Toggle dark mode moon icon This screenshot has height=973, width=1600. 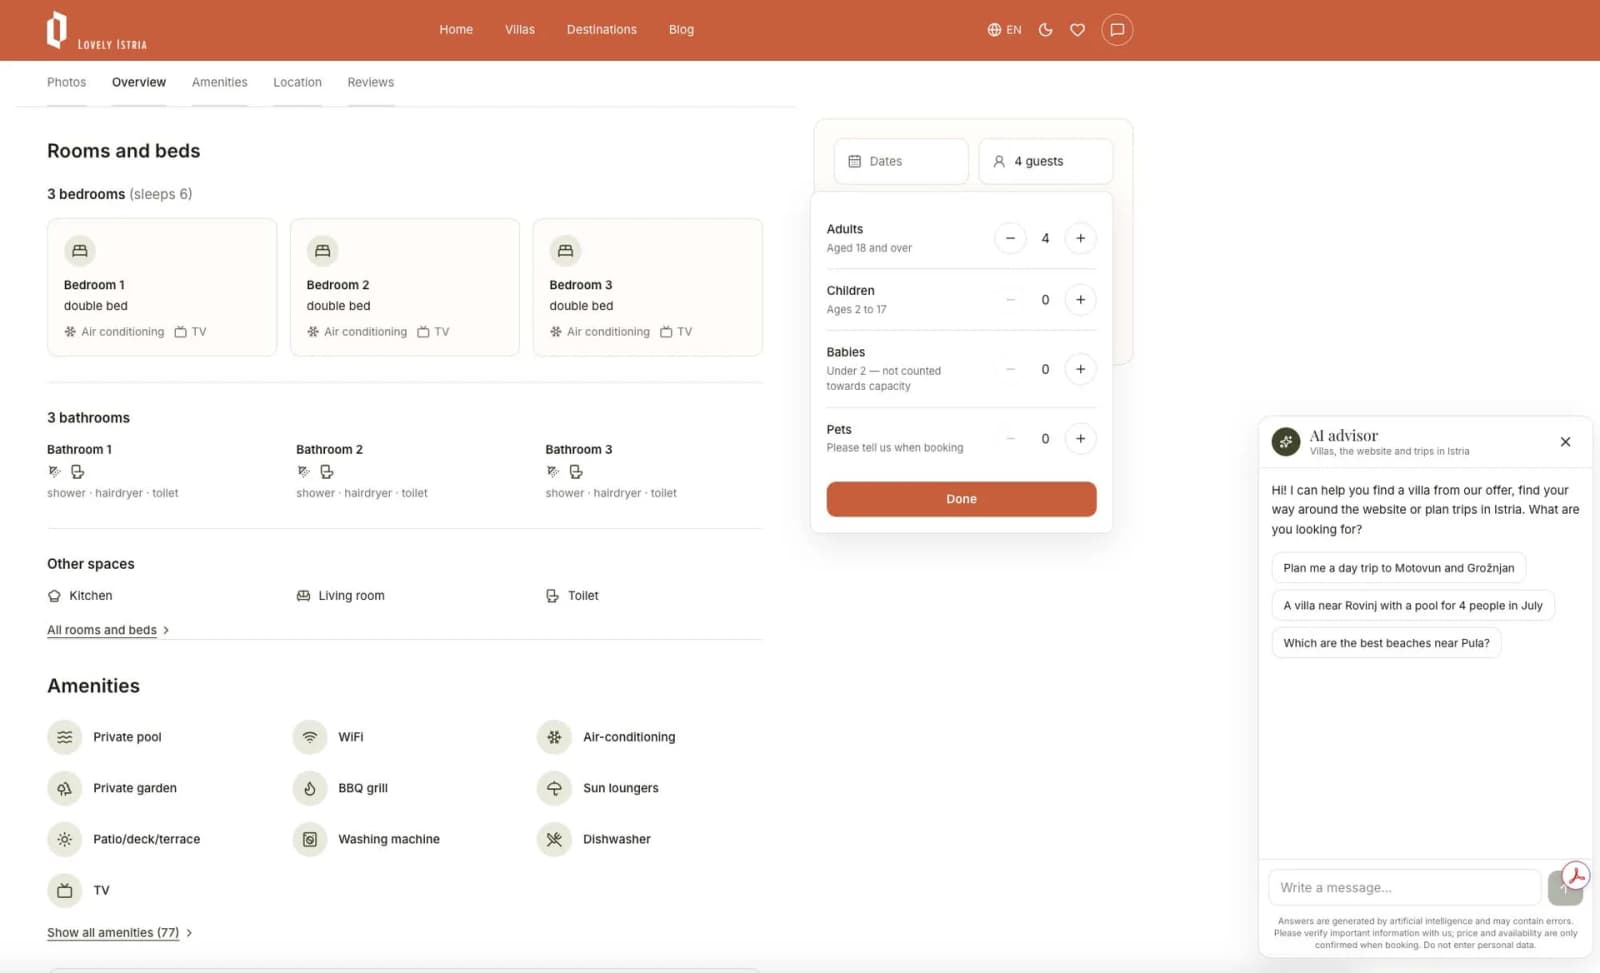pos(1046,30)
